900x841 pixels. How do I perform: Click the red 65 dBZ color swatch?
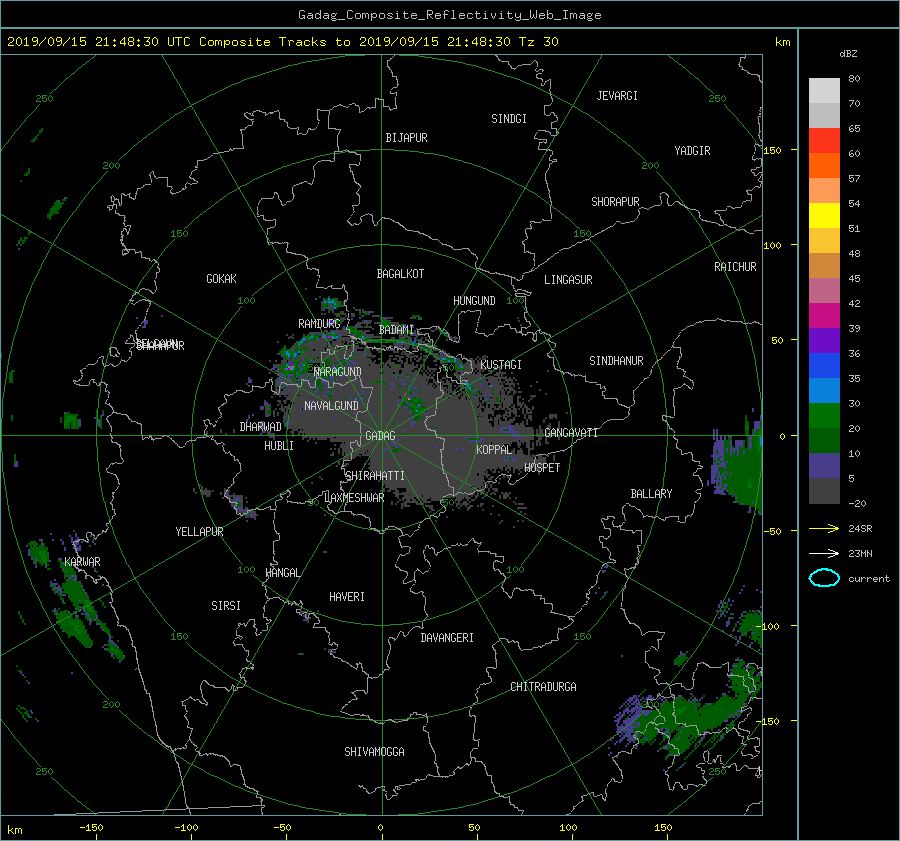click(x=824, y=140)
